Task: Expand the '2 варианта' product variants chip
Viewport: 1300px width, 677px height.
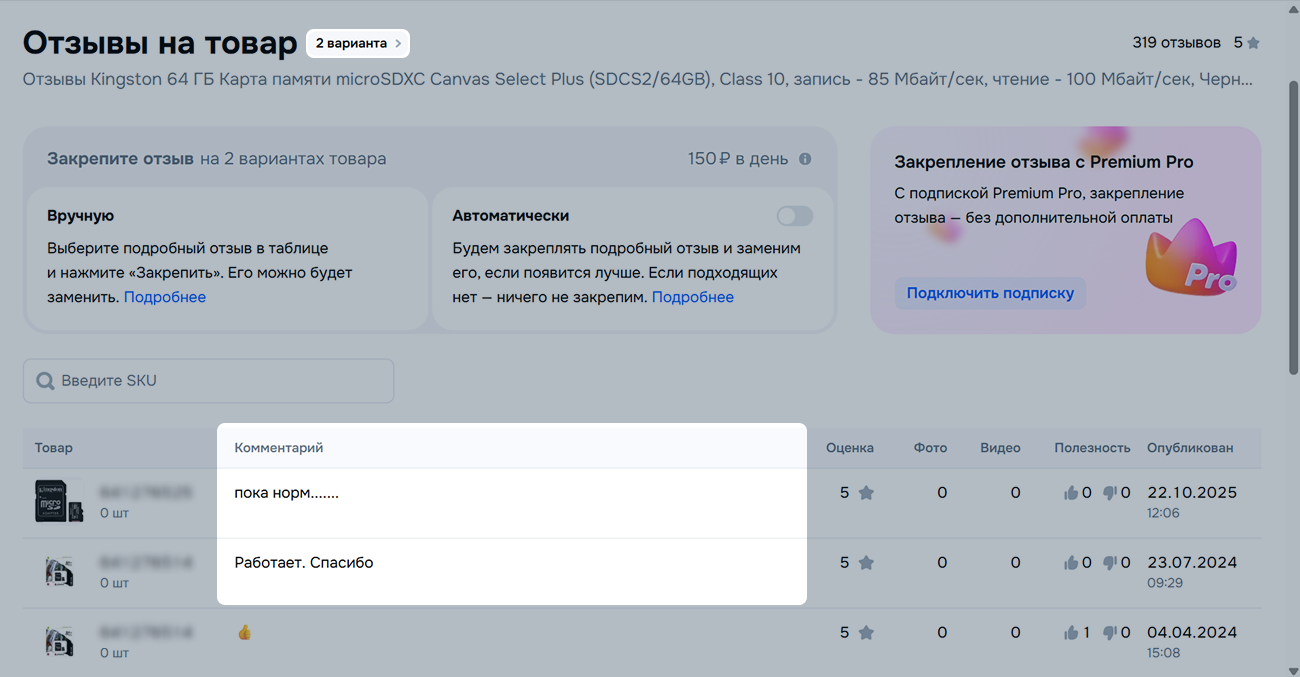Action: tap(358, 44)
